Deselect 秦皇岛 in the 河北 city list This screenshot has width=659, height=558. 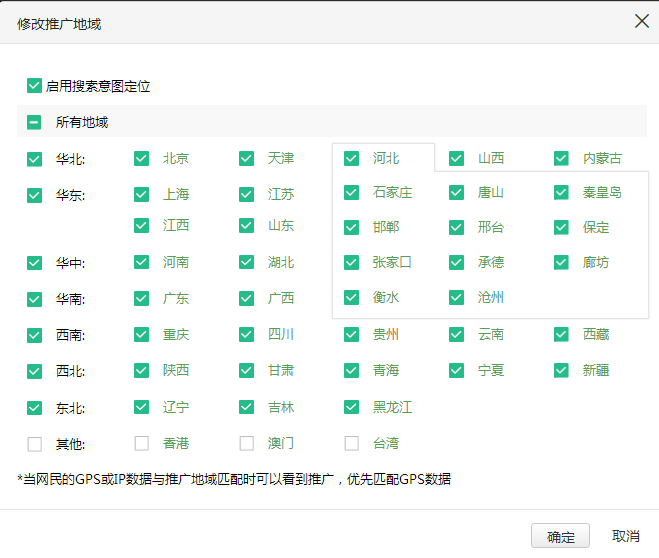click(561, 192)
